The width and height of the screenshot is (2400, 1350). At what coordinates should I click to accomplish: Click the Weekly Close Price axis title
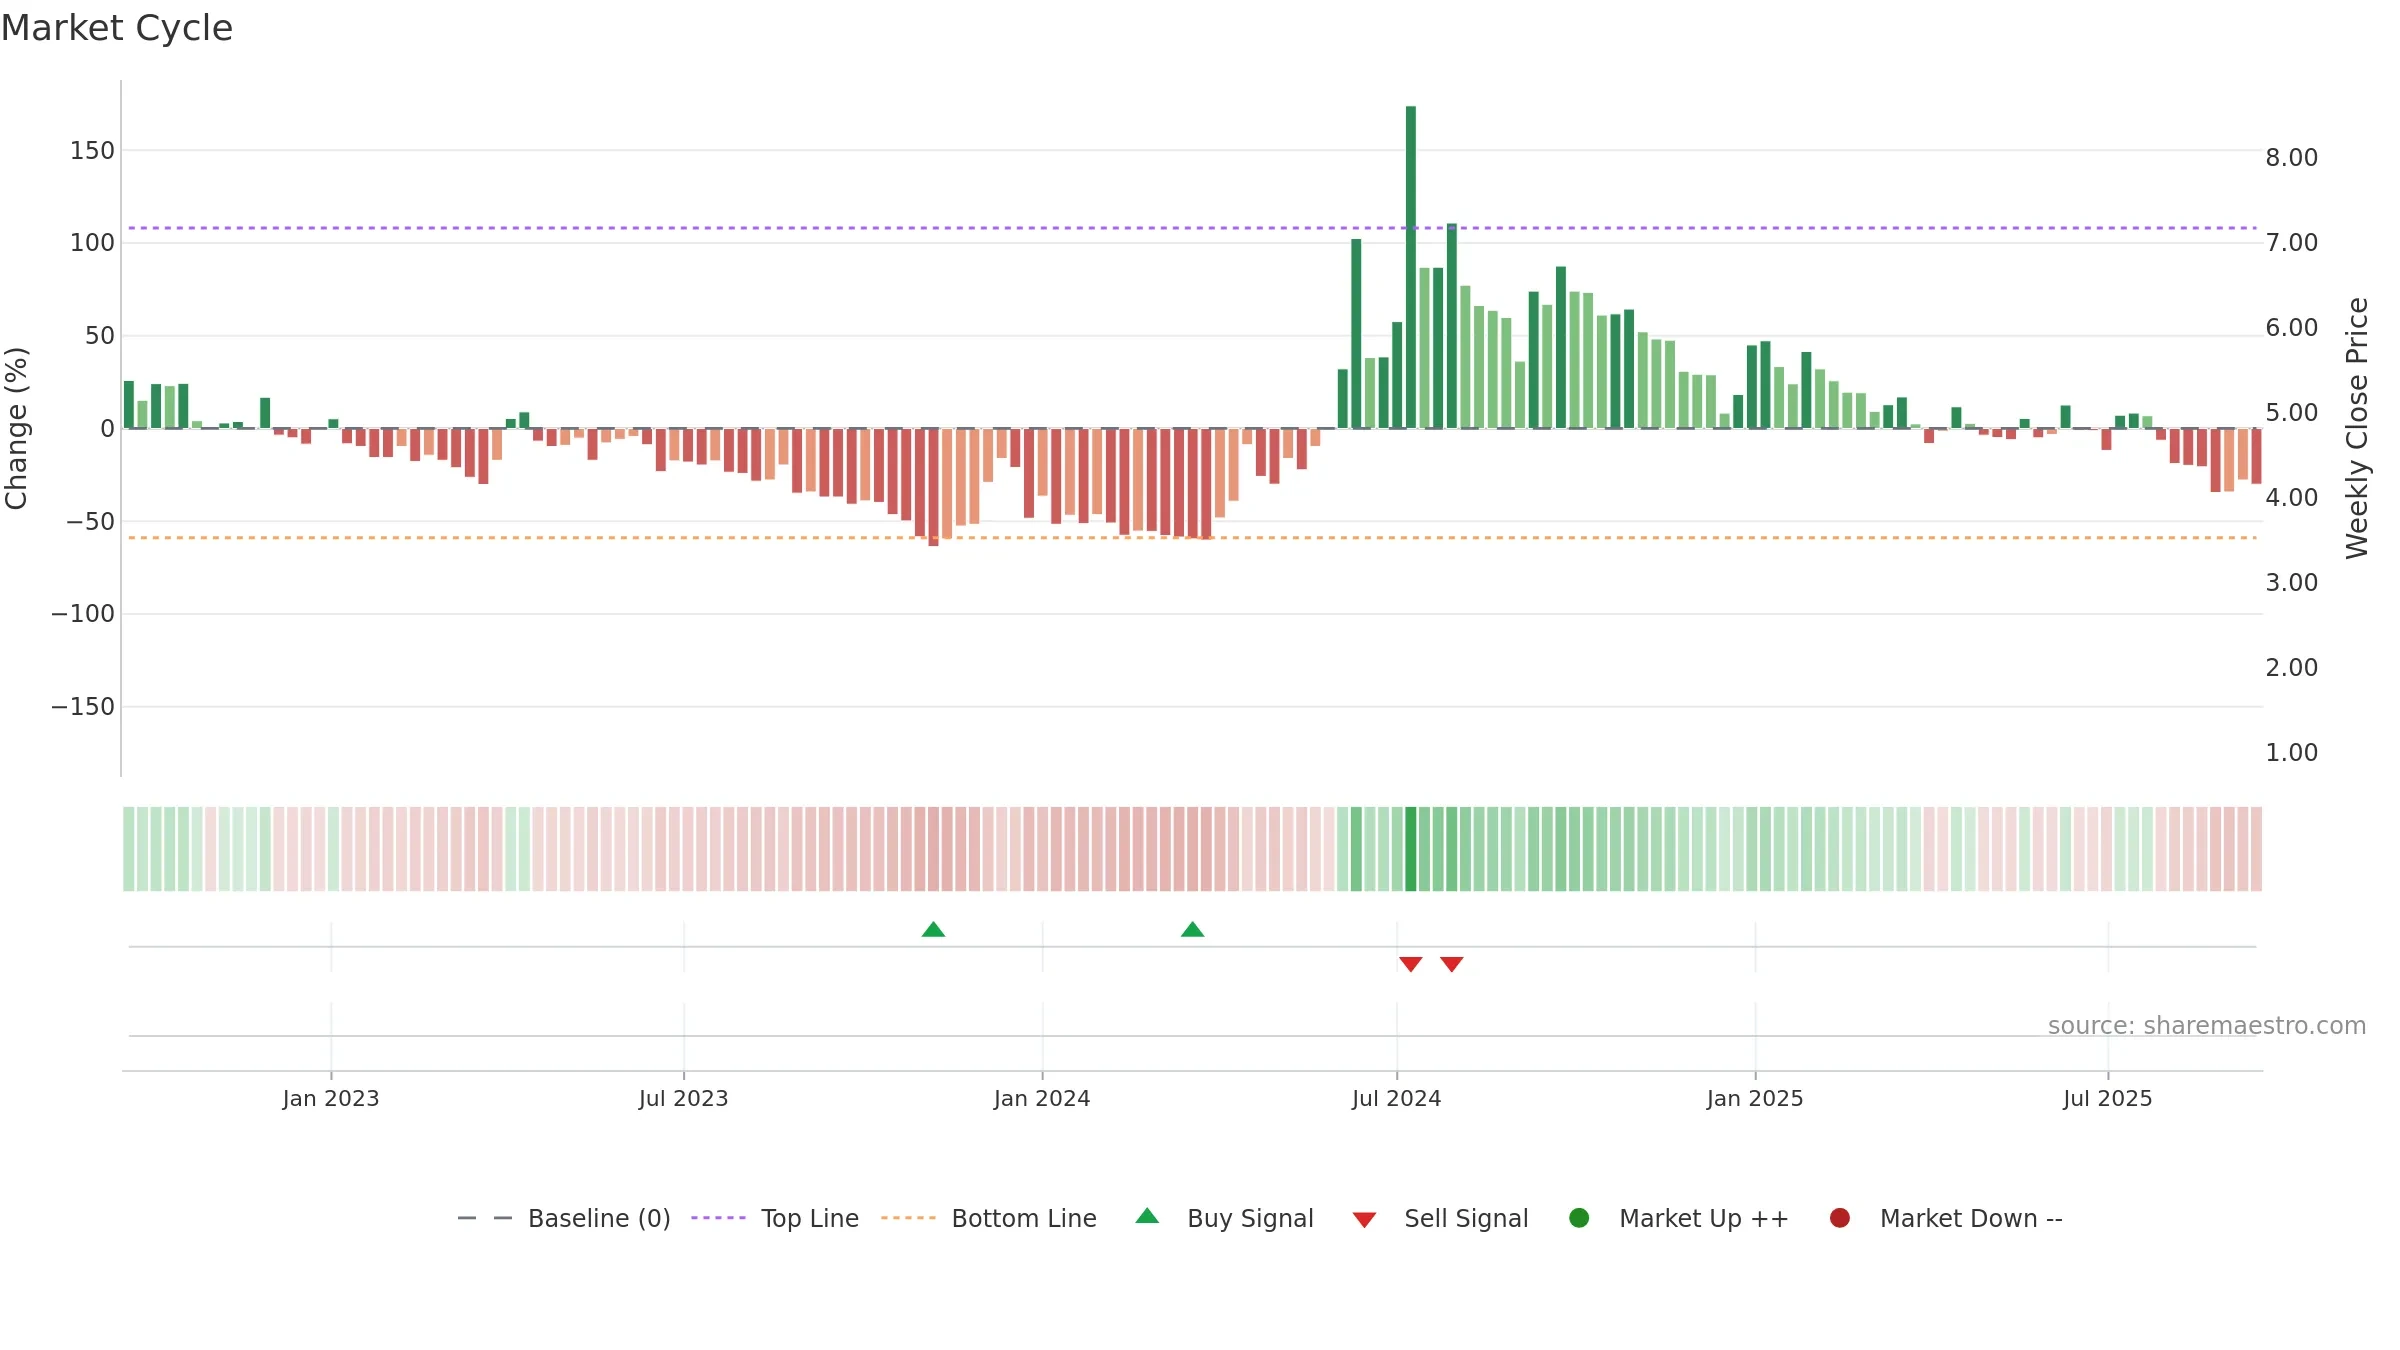point(2357,428)
